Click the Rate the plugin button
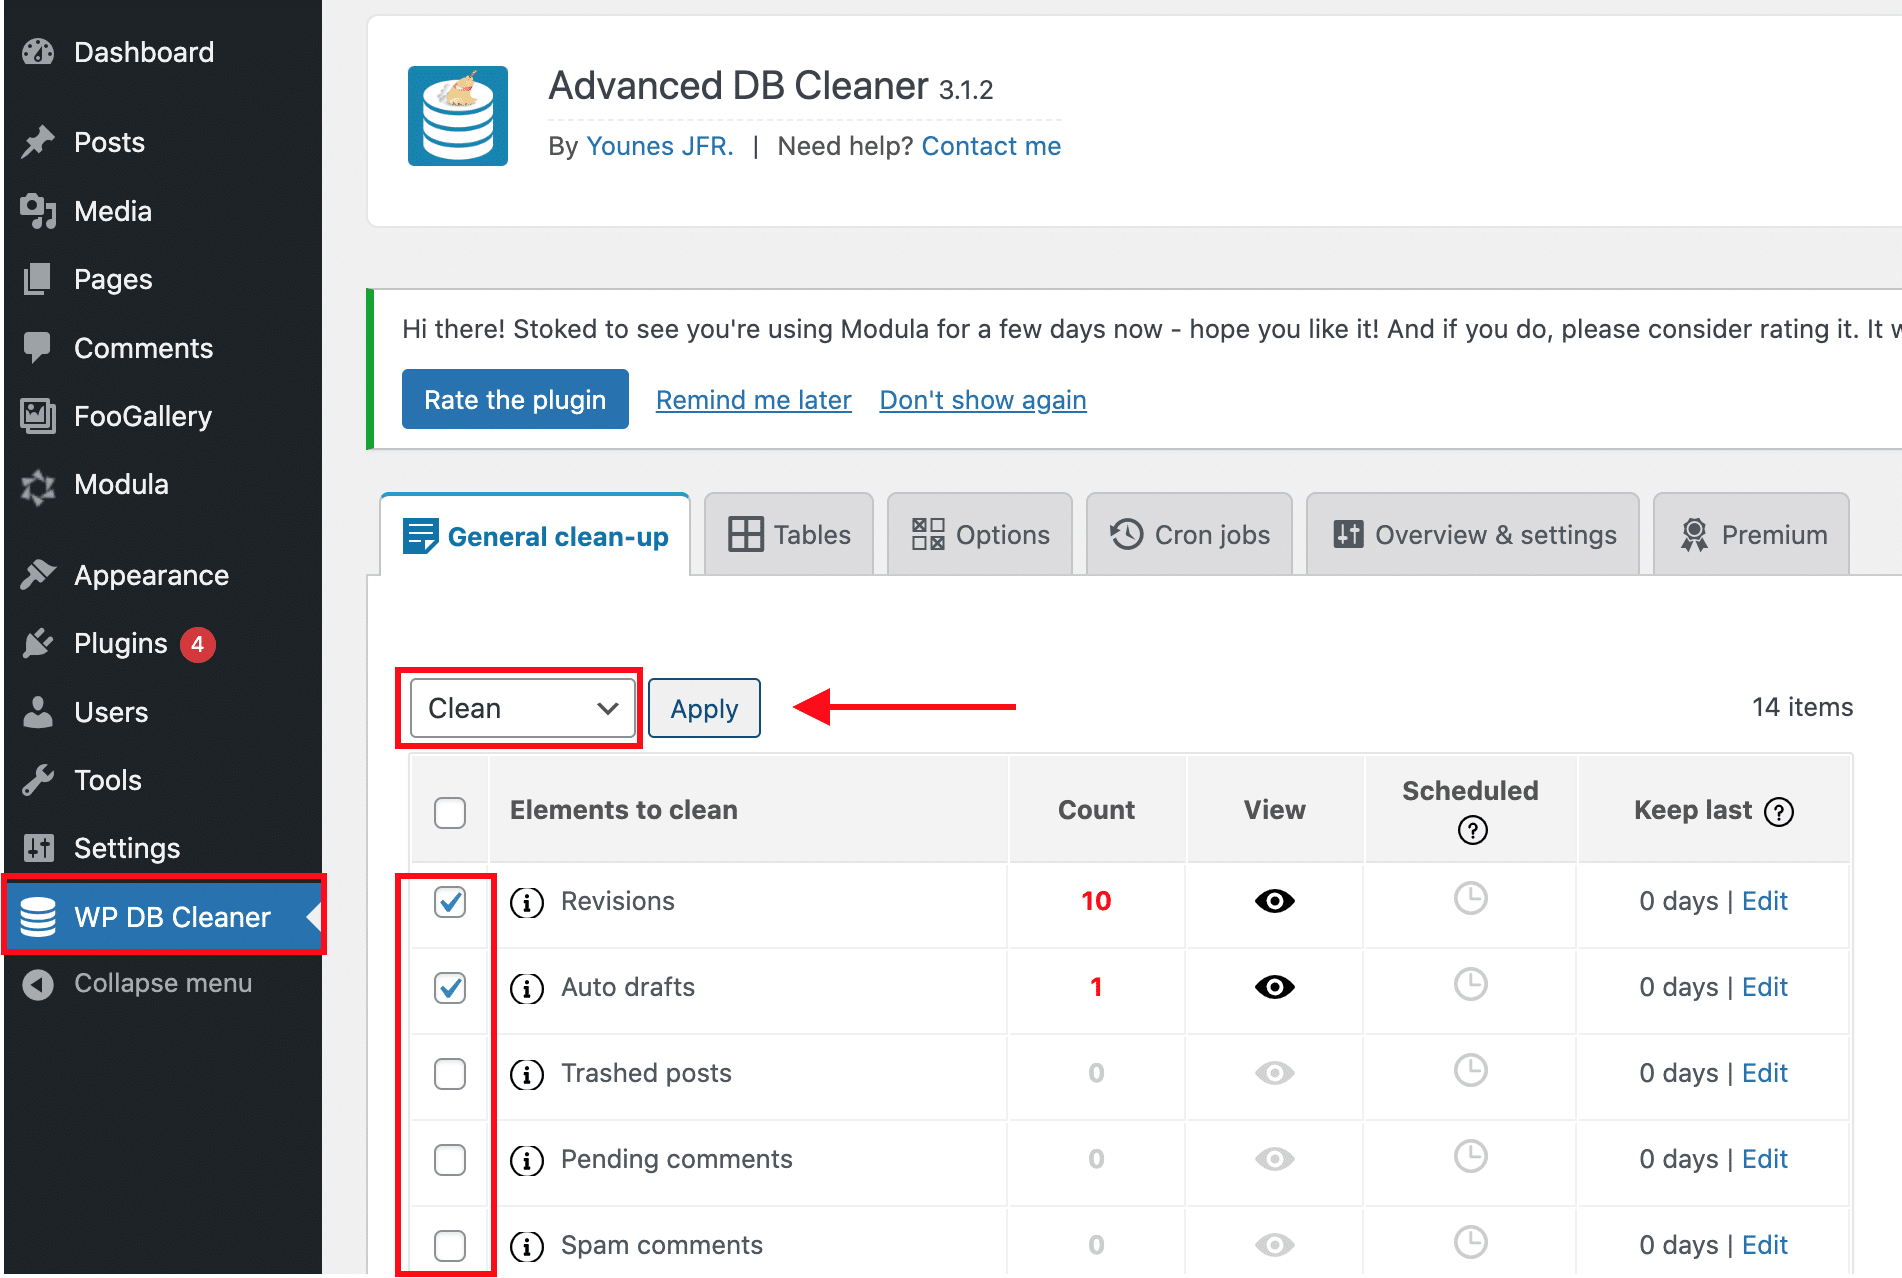Image resolution: width=1902 pixels, height=1278 pixels. coord(514,399)
